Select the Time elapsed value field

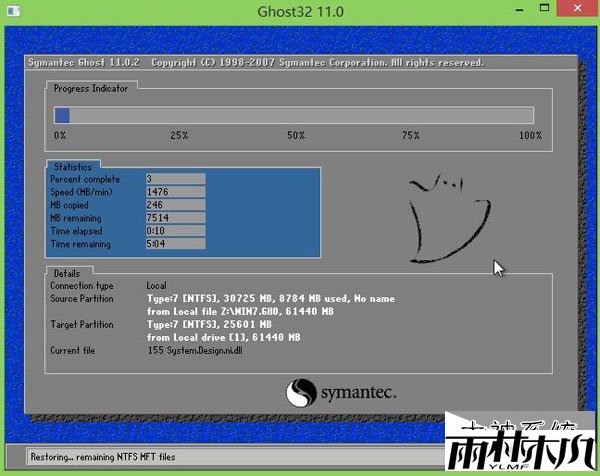(x=175, y=231)
